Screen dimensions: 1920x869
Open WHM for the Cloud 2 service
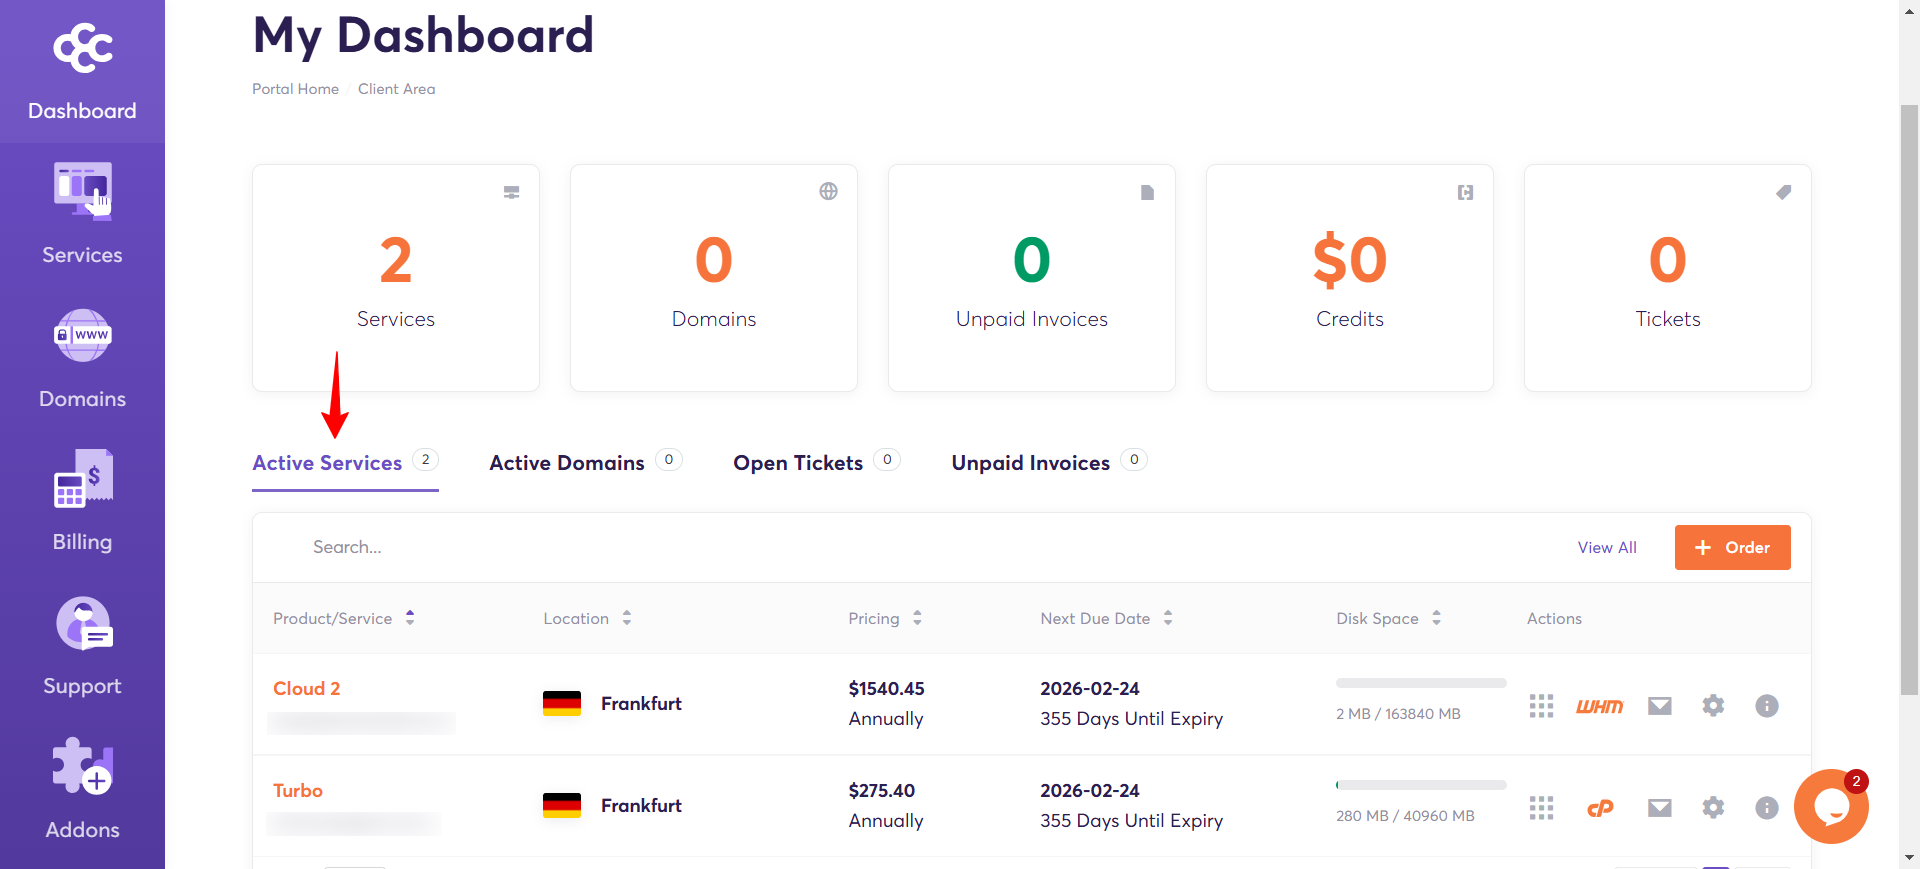coord(1599,706)
